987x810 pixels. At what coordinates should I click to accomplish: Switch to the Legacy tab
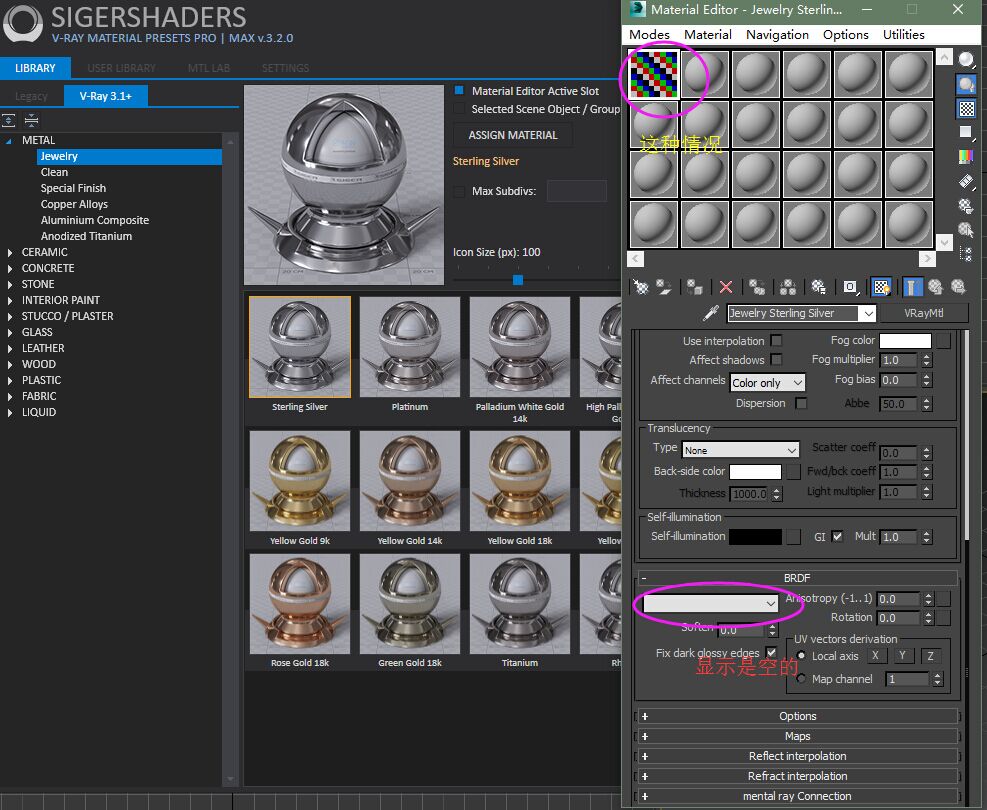[x=31, y=96]
